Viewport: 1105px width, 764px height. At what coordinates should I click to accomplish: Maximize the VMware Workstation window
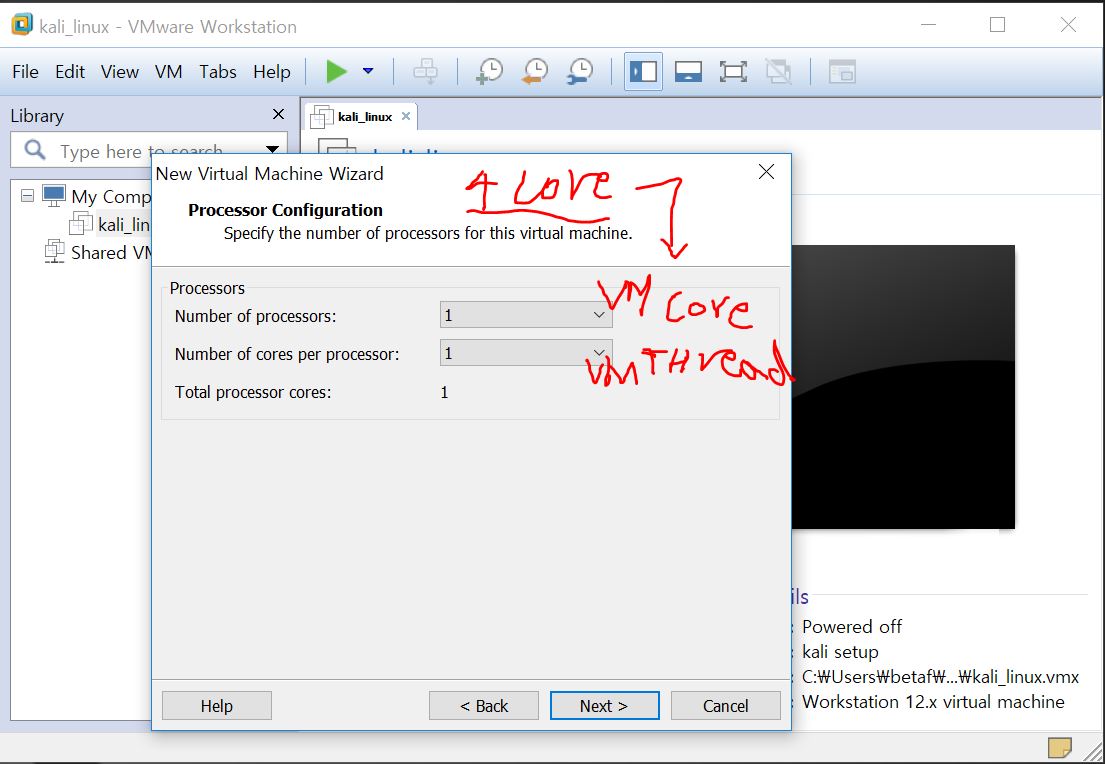997,25
